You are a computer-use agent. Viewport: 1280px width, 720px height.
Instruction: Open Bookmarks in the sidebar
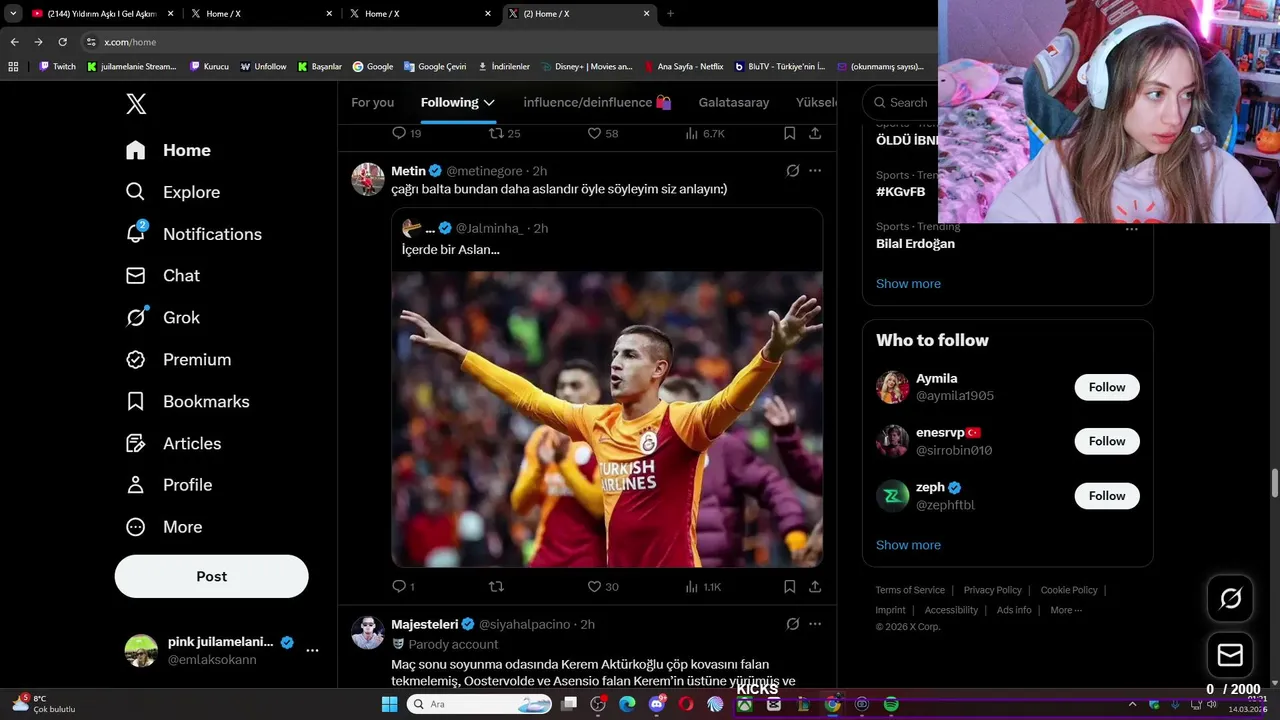187,401
